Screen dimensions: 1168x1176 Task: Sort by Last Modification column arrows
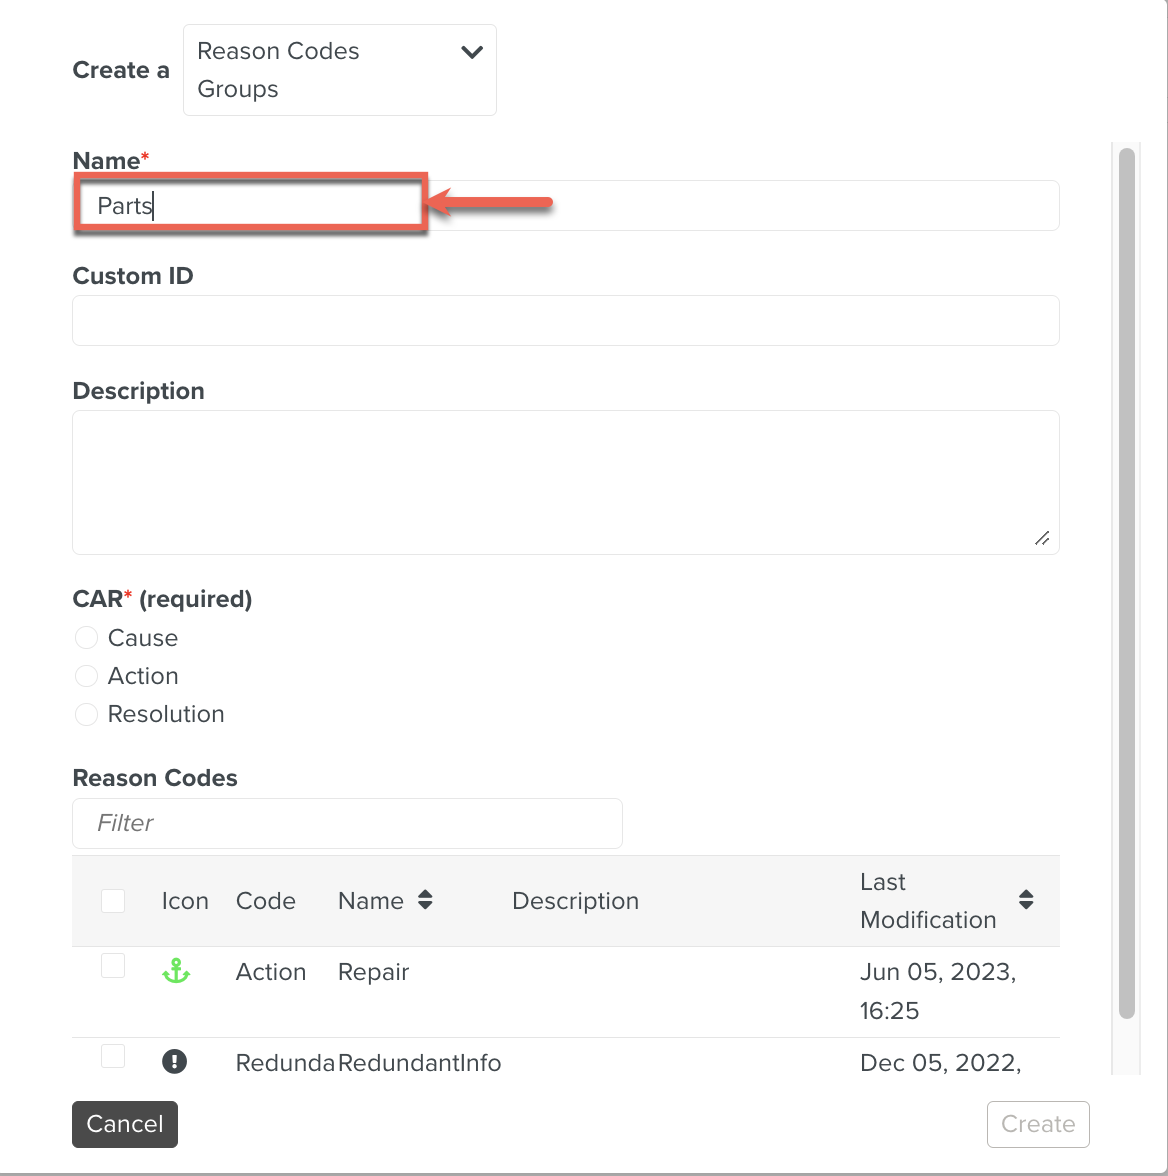pos(1026,899)
